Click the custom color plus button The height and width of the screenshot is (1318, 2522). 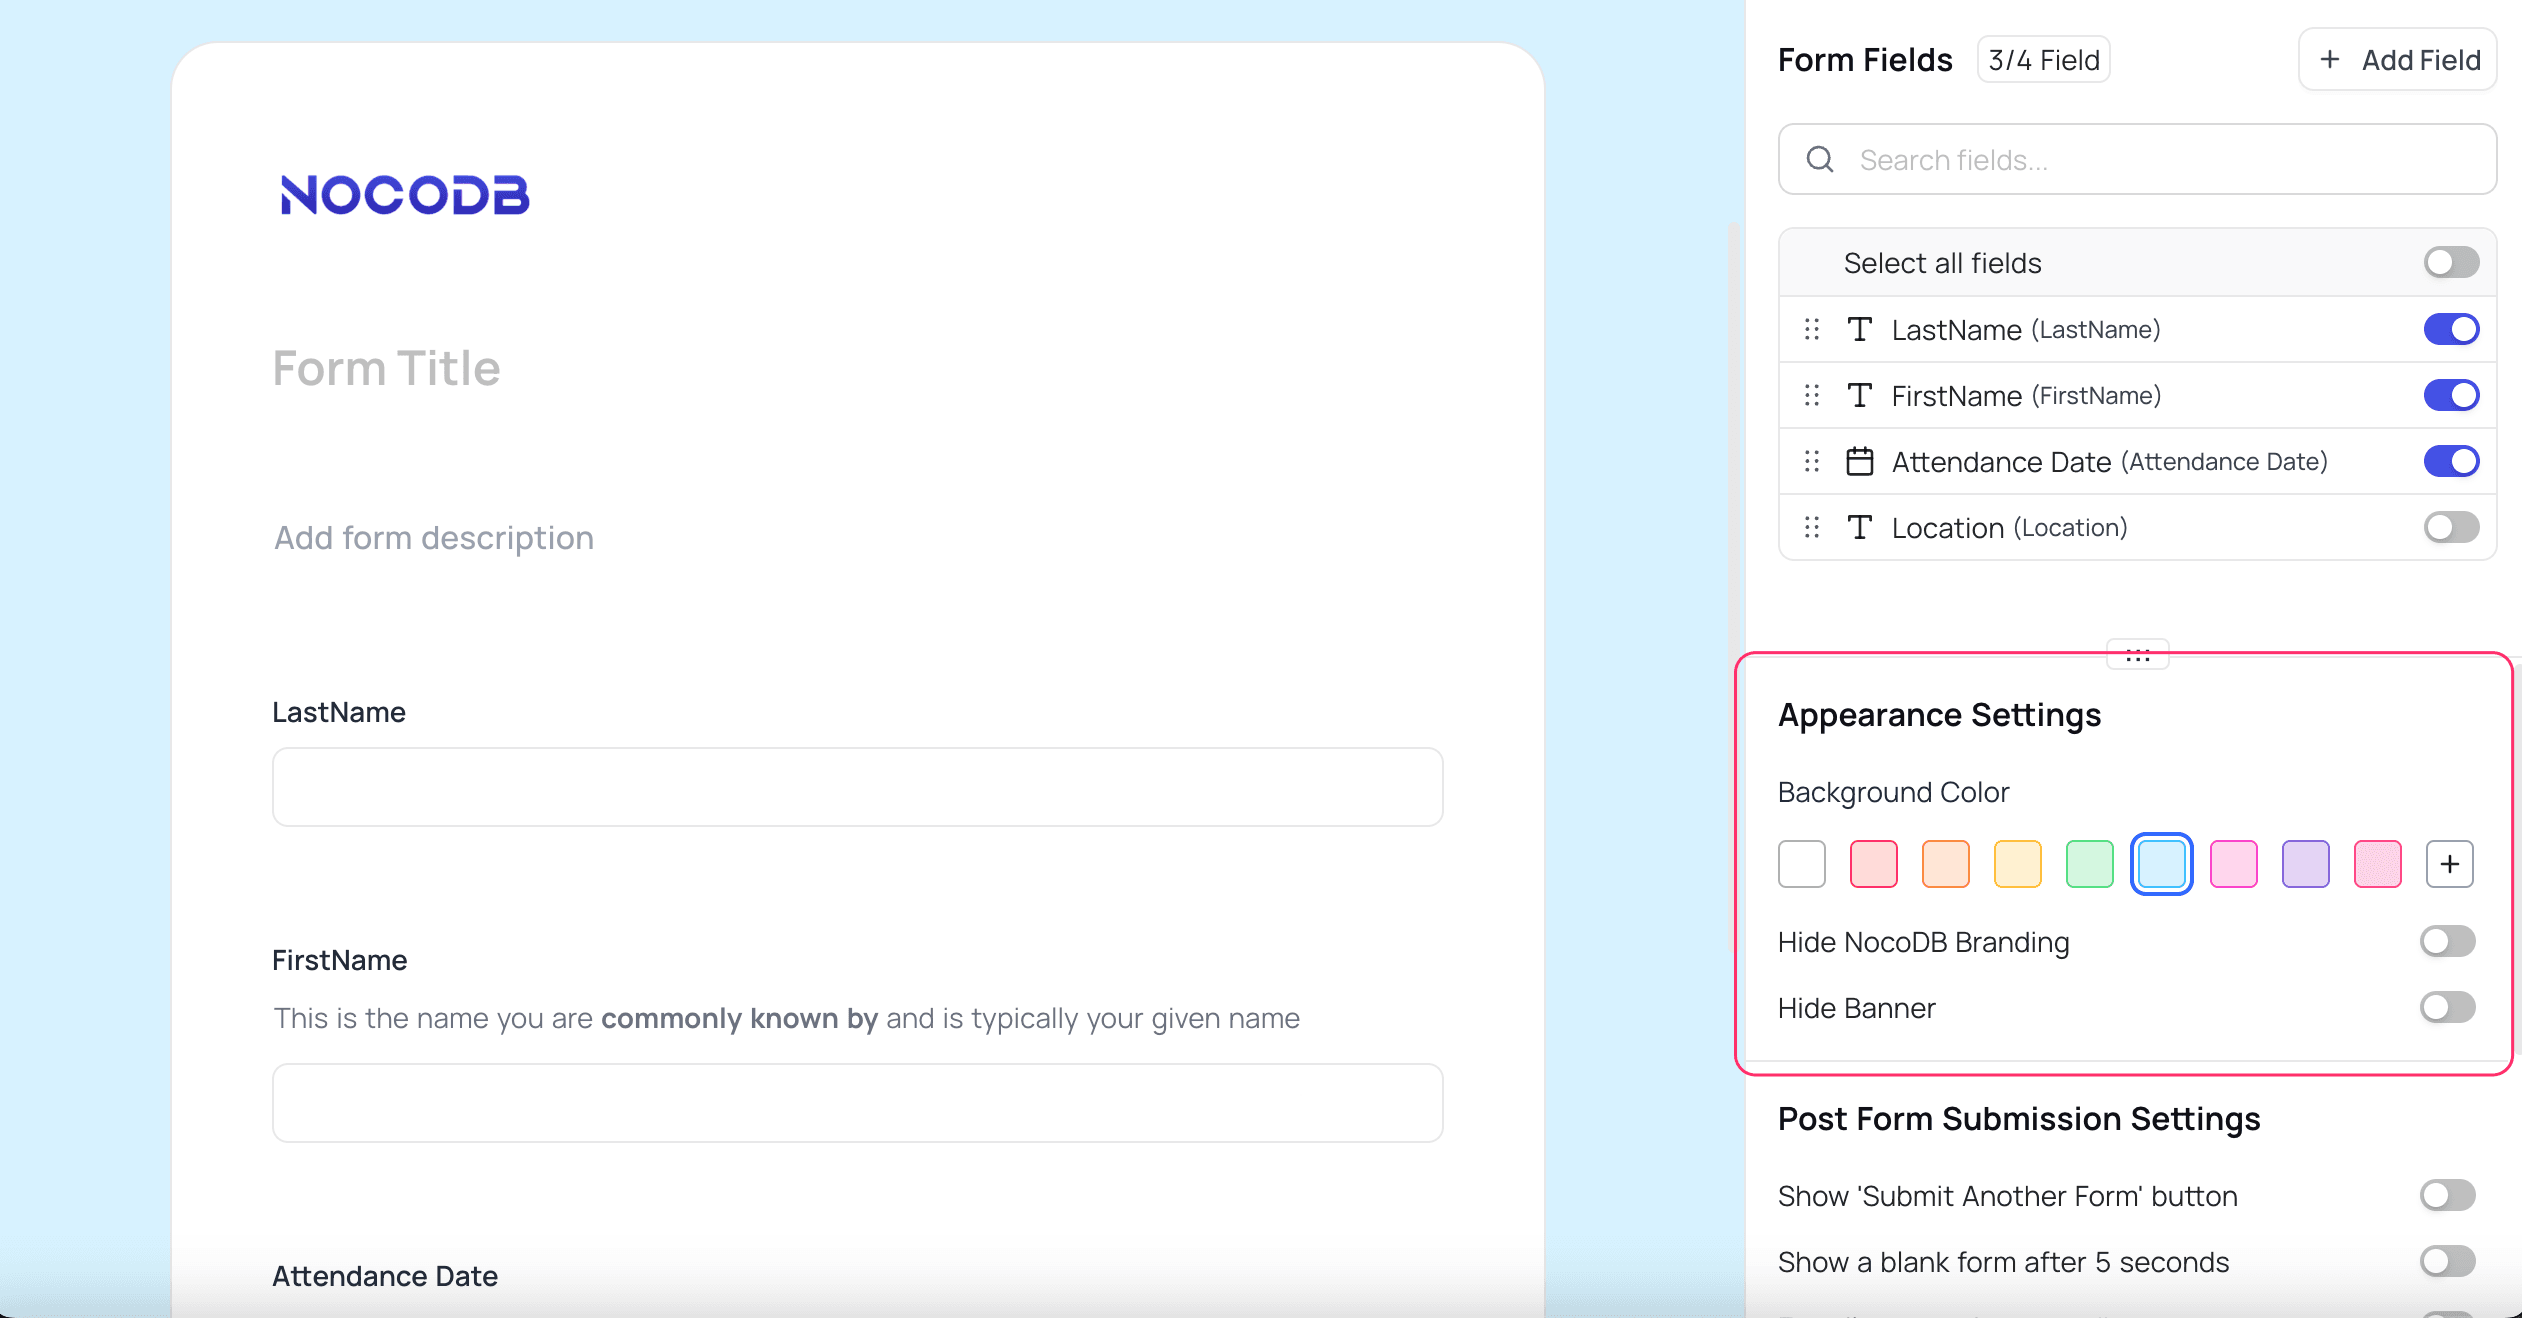click(2449, 864)
